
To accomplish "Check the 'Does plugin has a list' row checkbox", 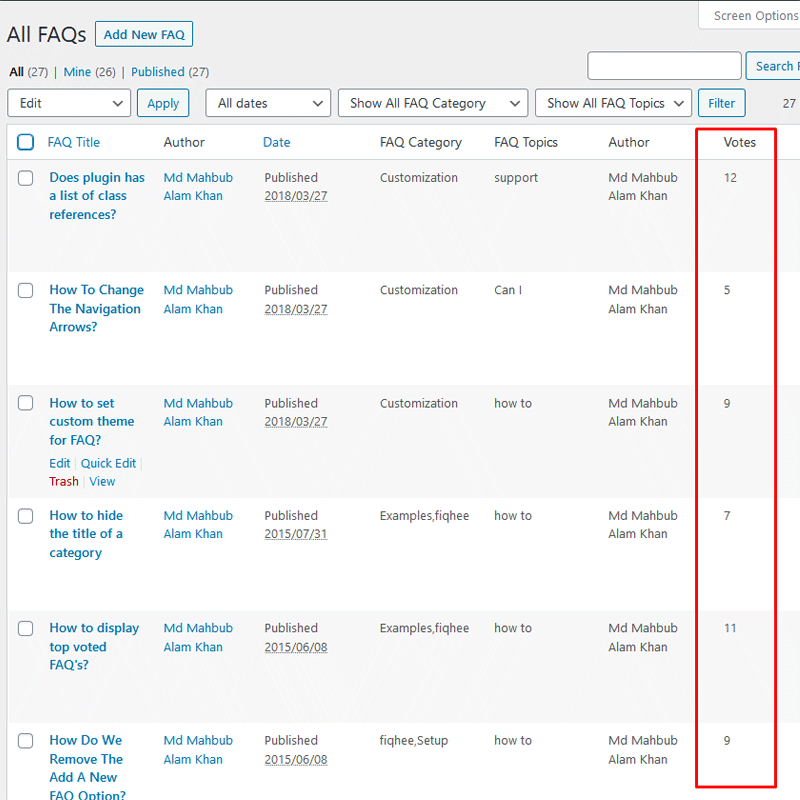I will [26, 178].
